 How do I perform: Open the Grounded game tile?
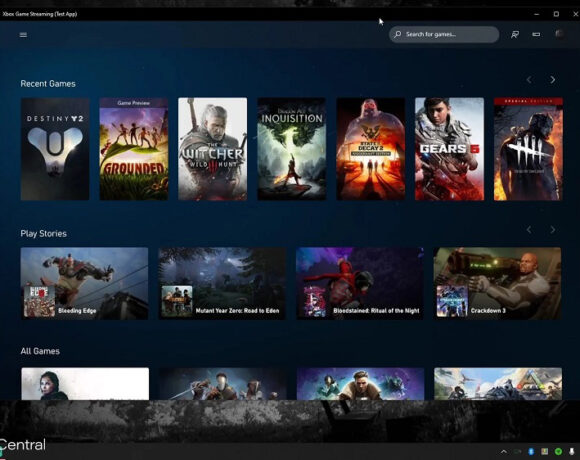click(134, 149)
